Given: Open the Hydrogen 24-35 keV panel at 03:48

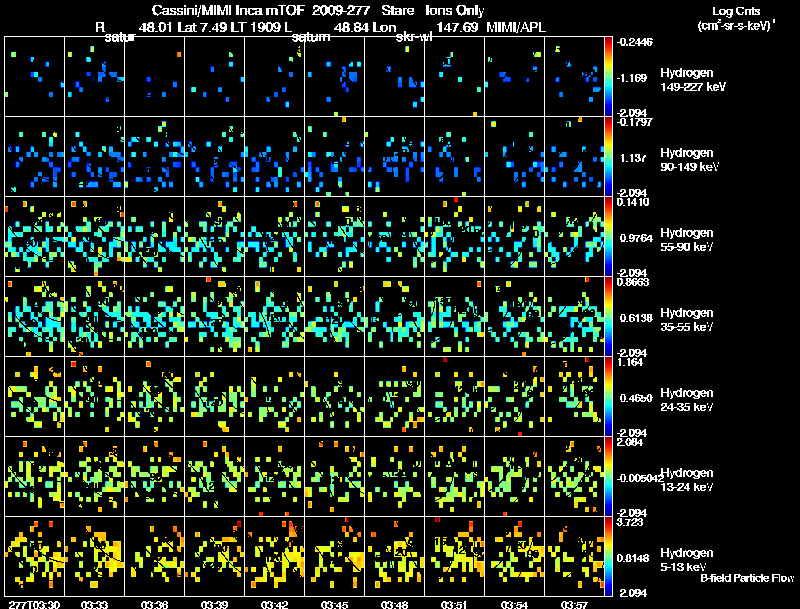Looking at the screenshot, I should point(394,397).
